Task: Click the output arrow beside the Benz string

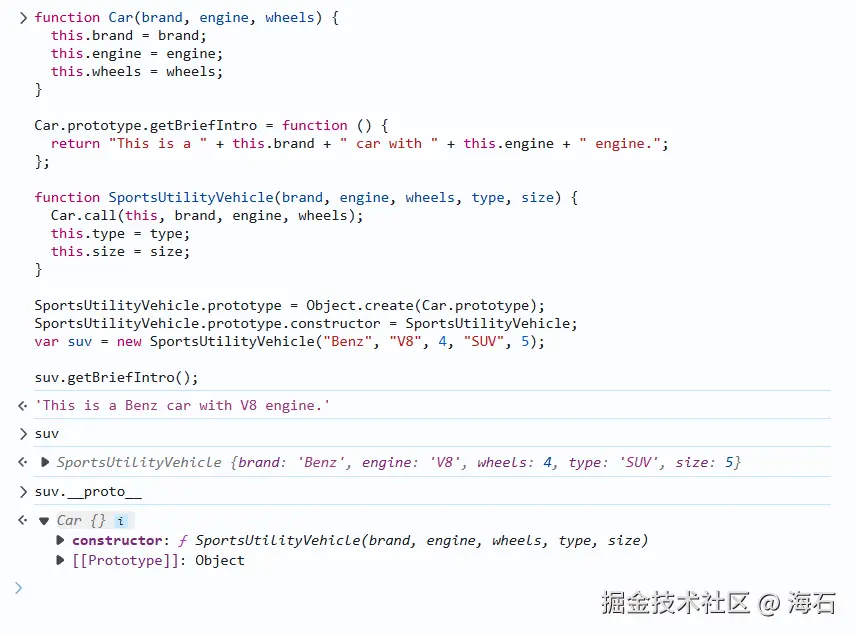Action: [x=22, y=405]
